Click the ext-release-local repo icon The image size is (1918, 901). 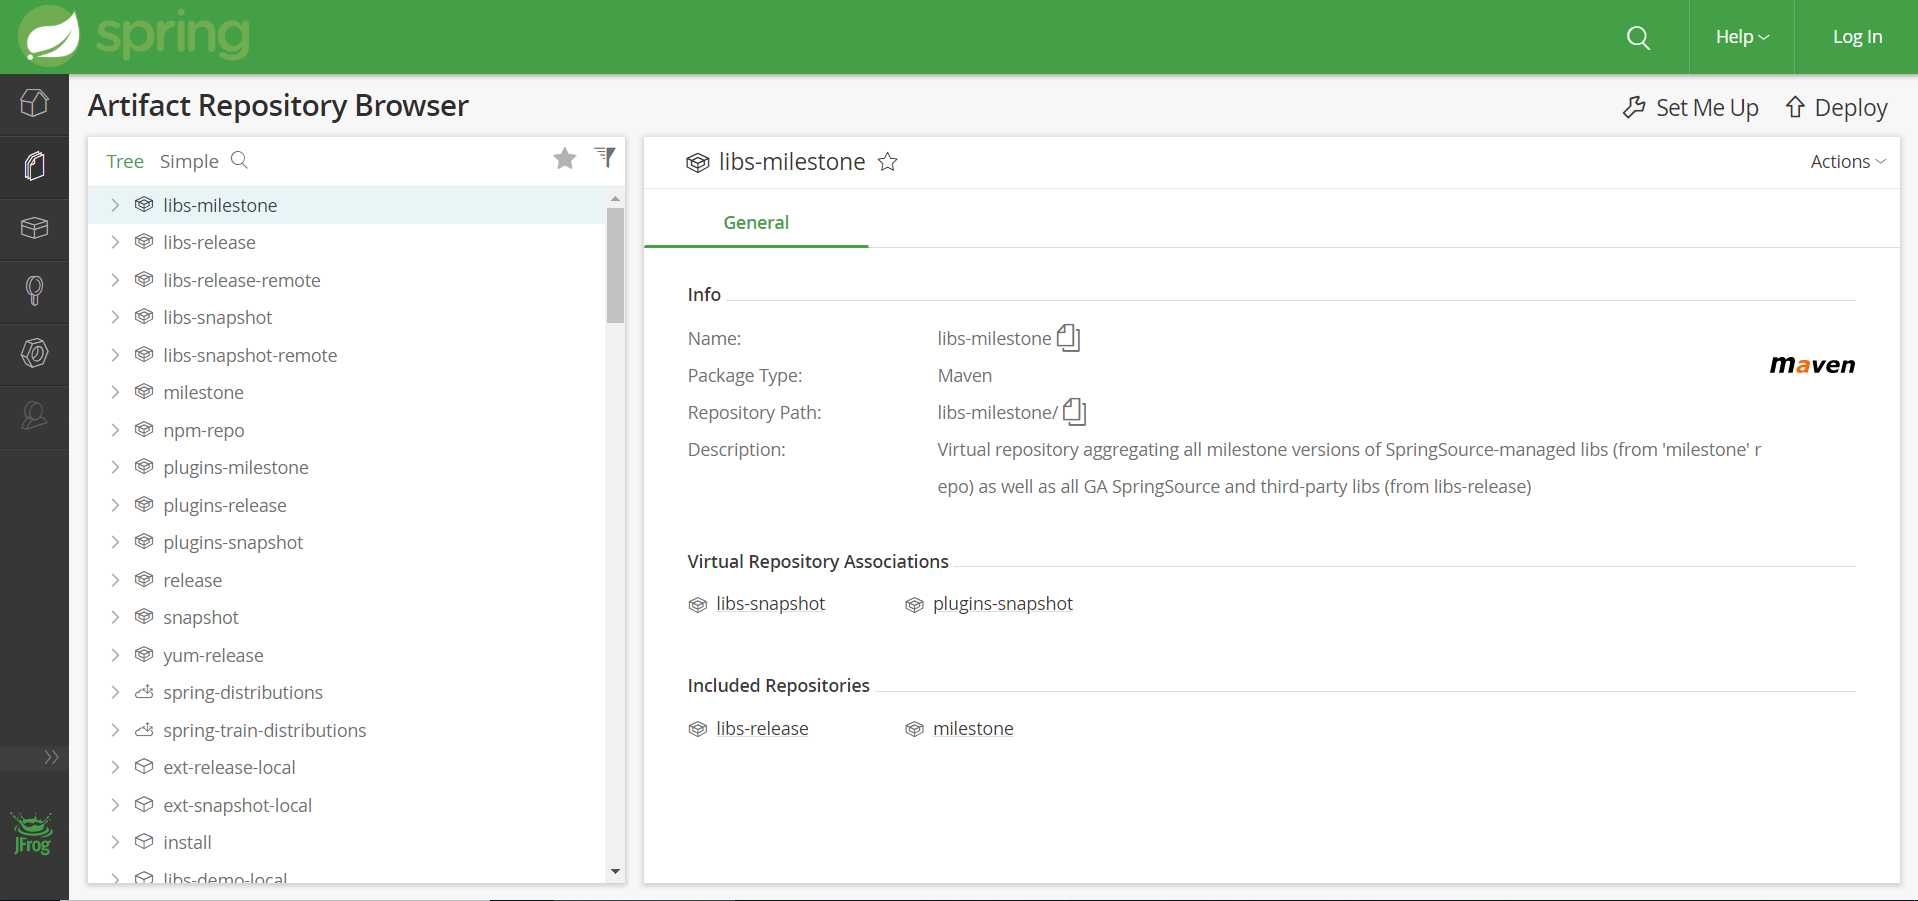click(144, 767)
